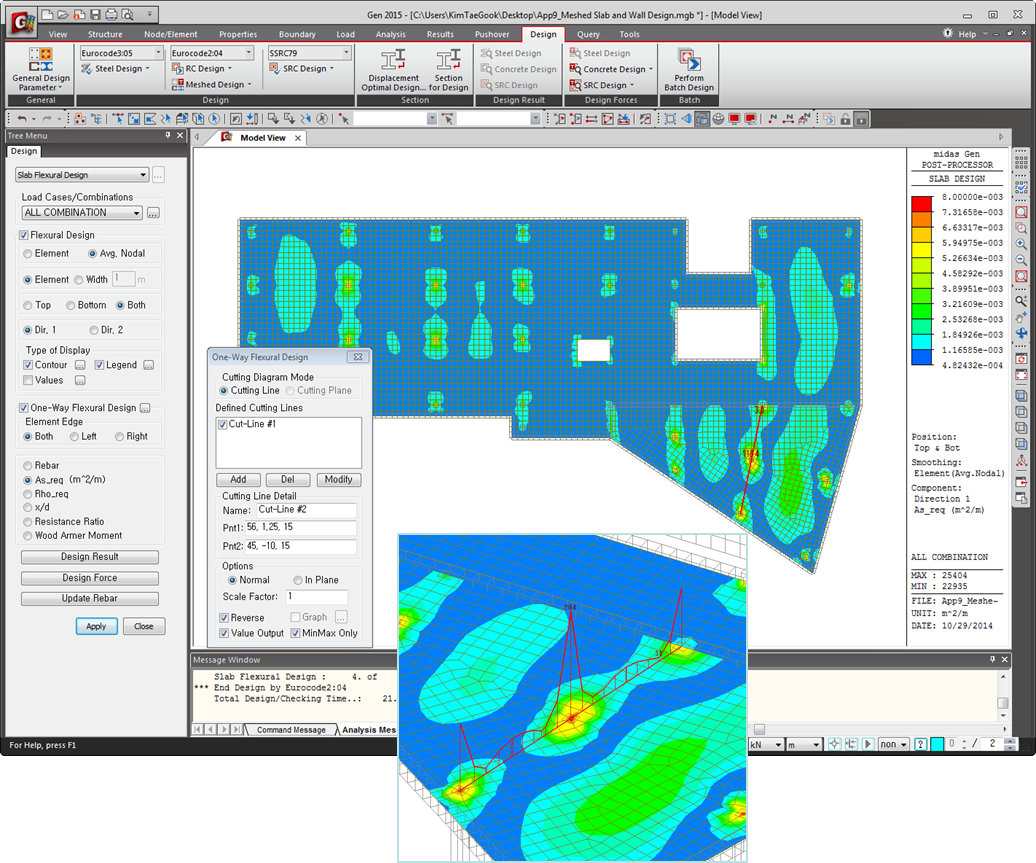Click the open folder icon in title bar

point(63,15)
